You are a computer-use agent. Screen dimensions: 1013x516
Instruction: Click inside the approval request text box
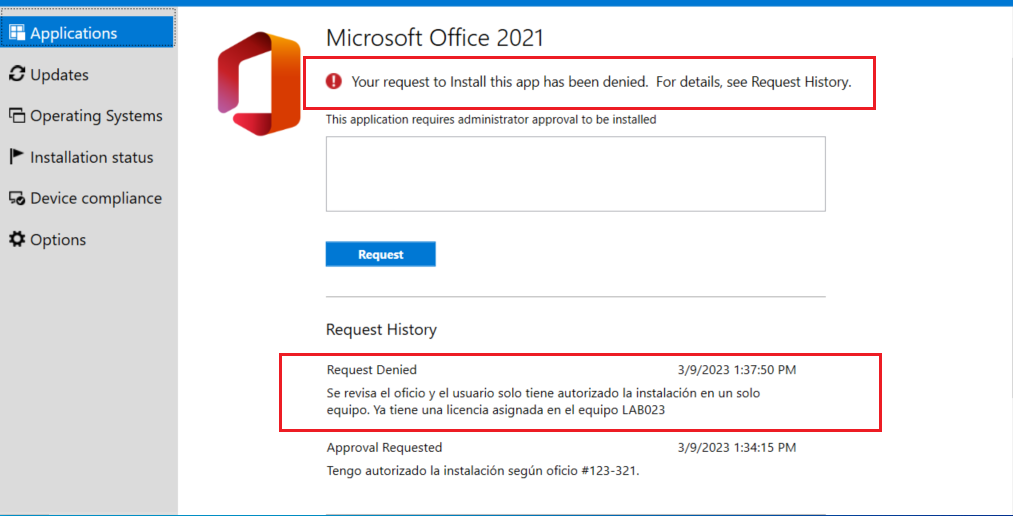[x=576, y=173]
